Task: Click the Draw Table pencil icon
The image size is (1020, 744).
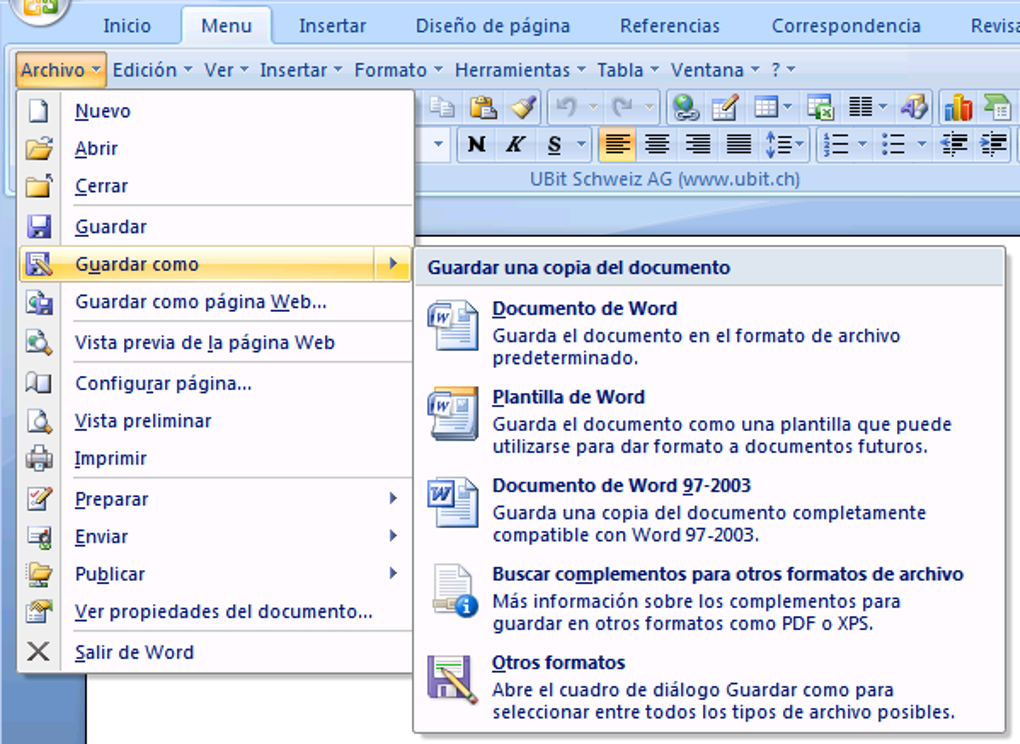Action: click(725, 107)
